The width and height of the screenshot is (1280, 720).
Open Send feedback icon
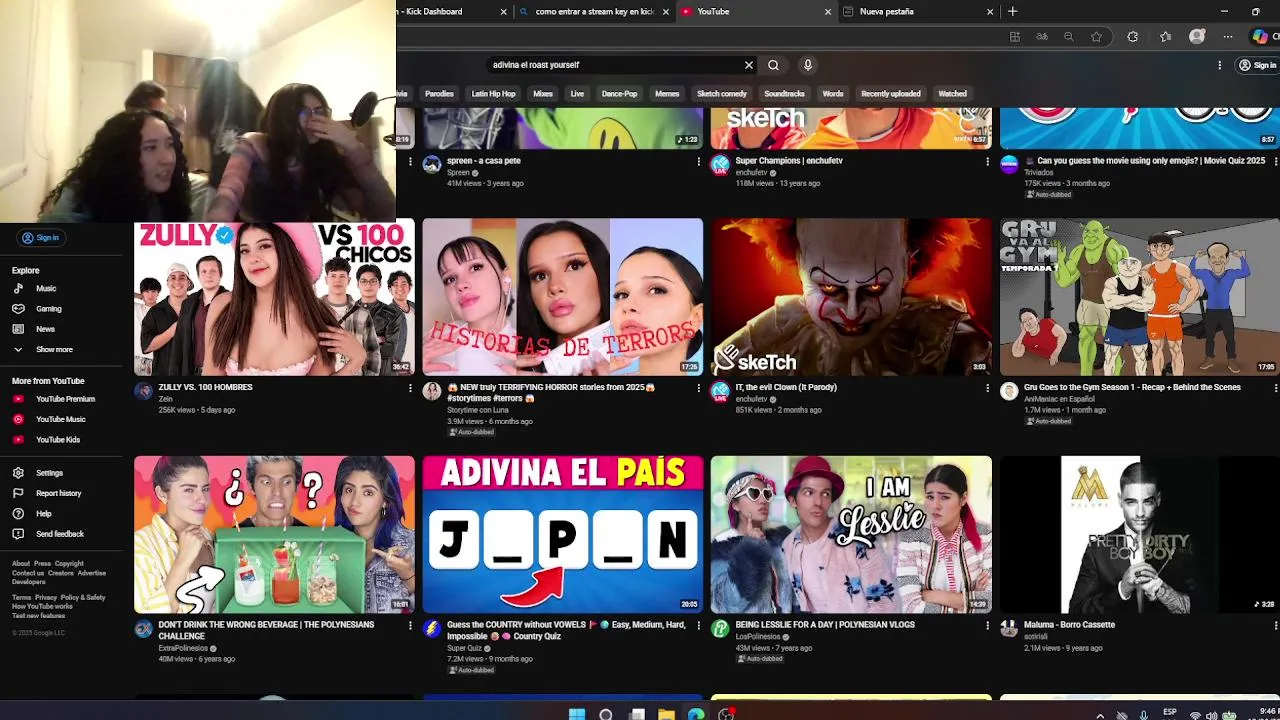[18, 534]
